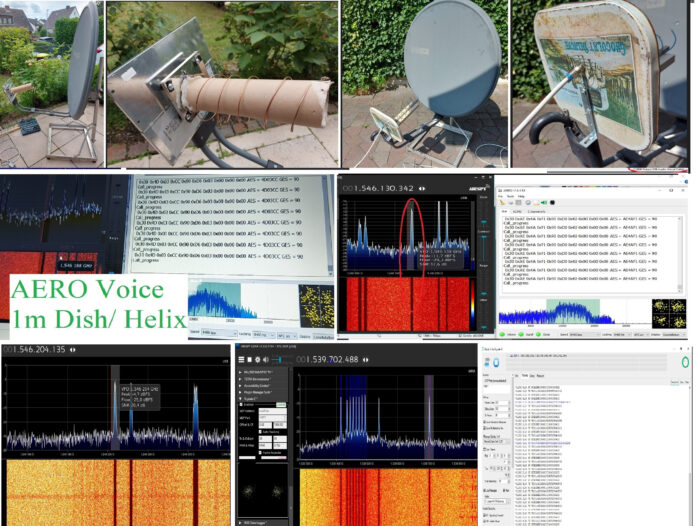The image size is (700, 526).
Task: Toggle the Auto Tracking checkbox
Action: click(260, 431)
